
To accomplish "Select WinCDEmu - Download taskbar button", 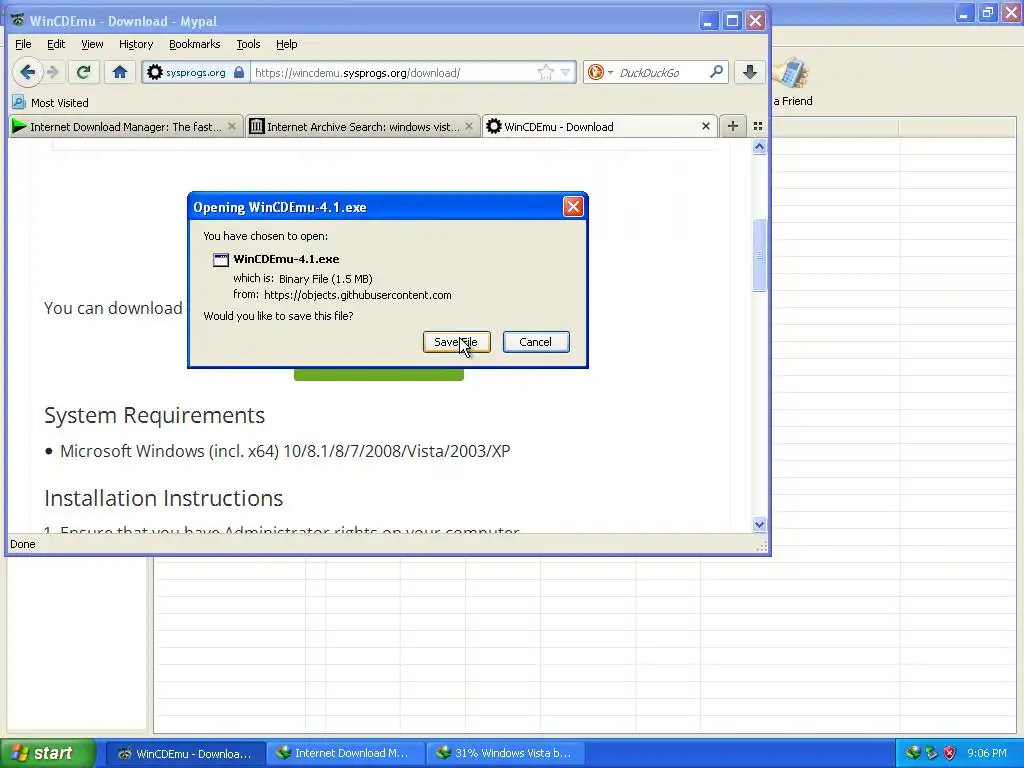I will click(185, 754).
